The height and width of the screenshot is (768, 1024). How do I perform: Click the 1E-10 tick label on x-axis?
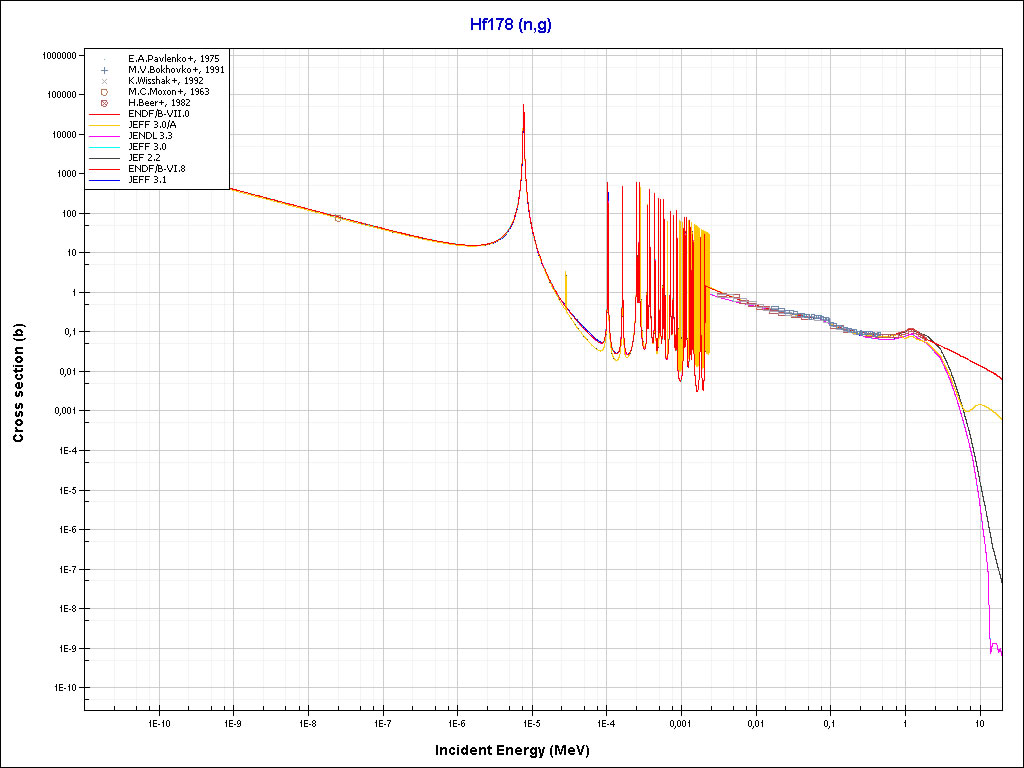coord(157,722)
